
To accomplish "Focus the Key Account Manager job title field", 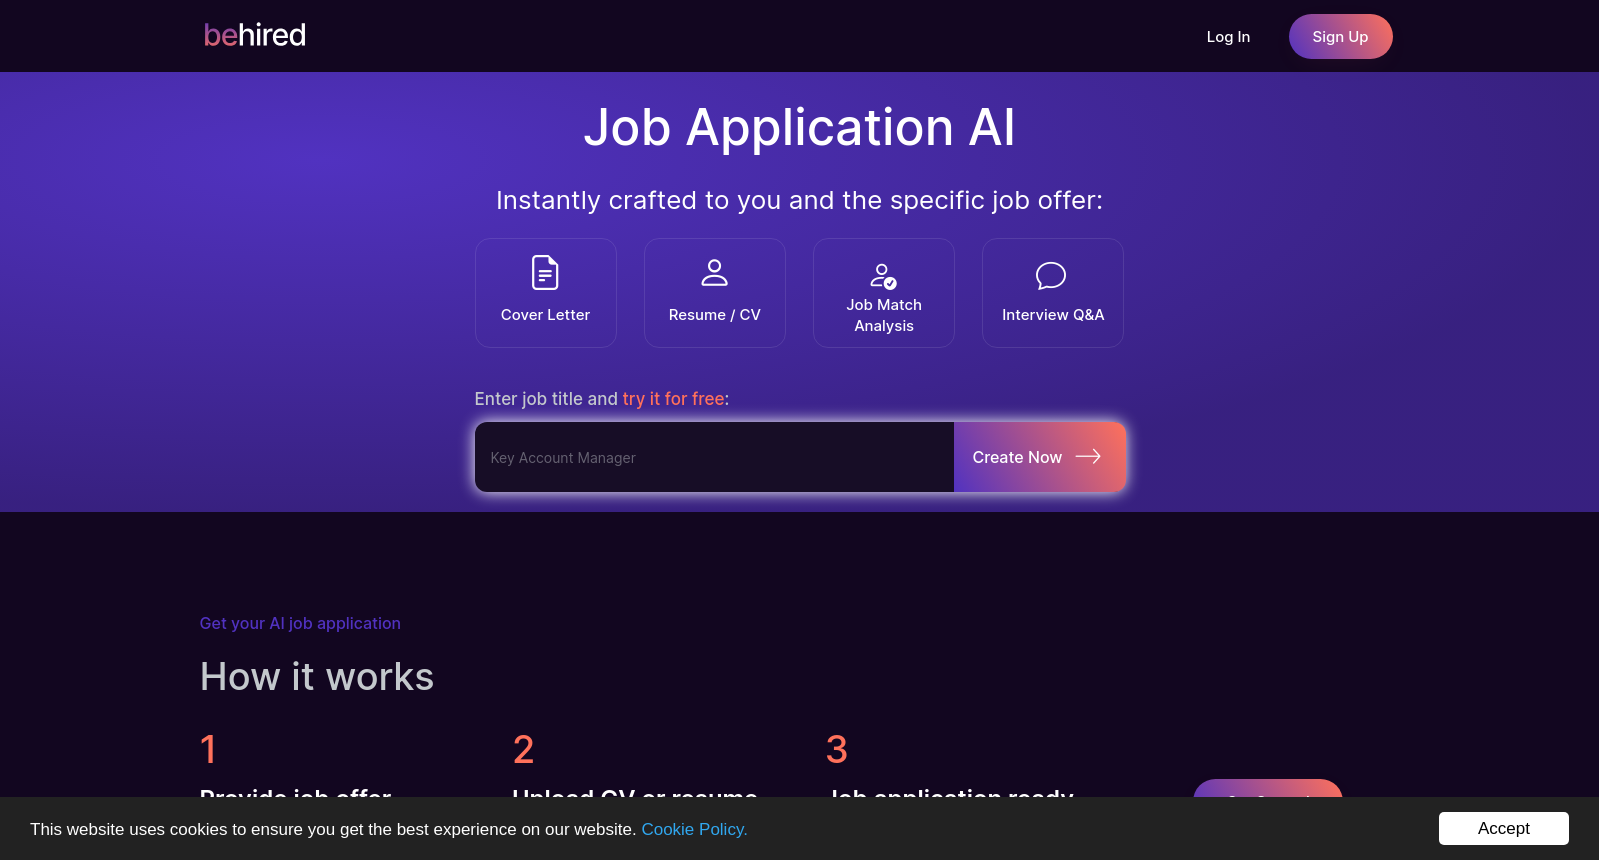I will [x=714, y=457].
